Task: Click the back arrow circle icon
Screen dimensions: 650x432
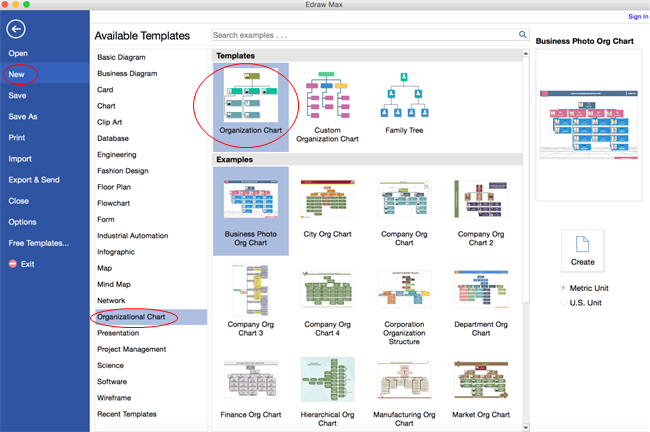Action: (x=16, y=29)
